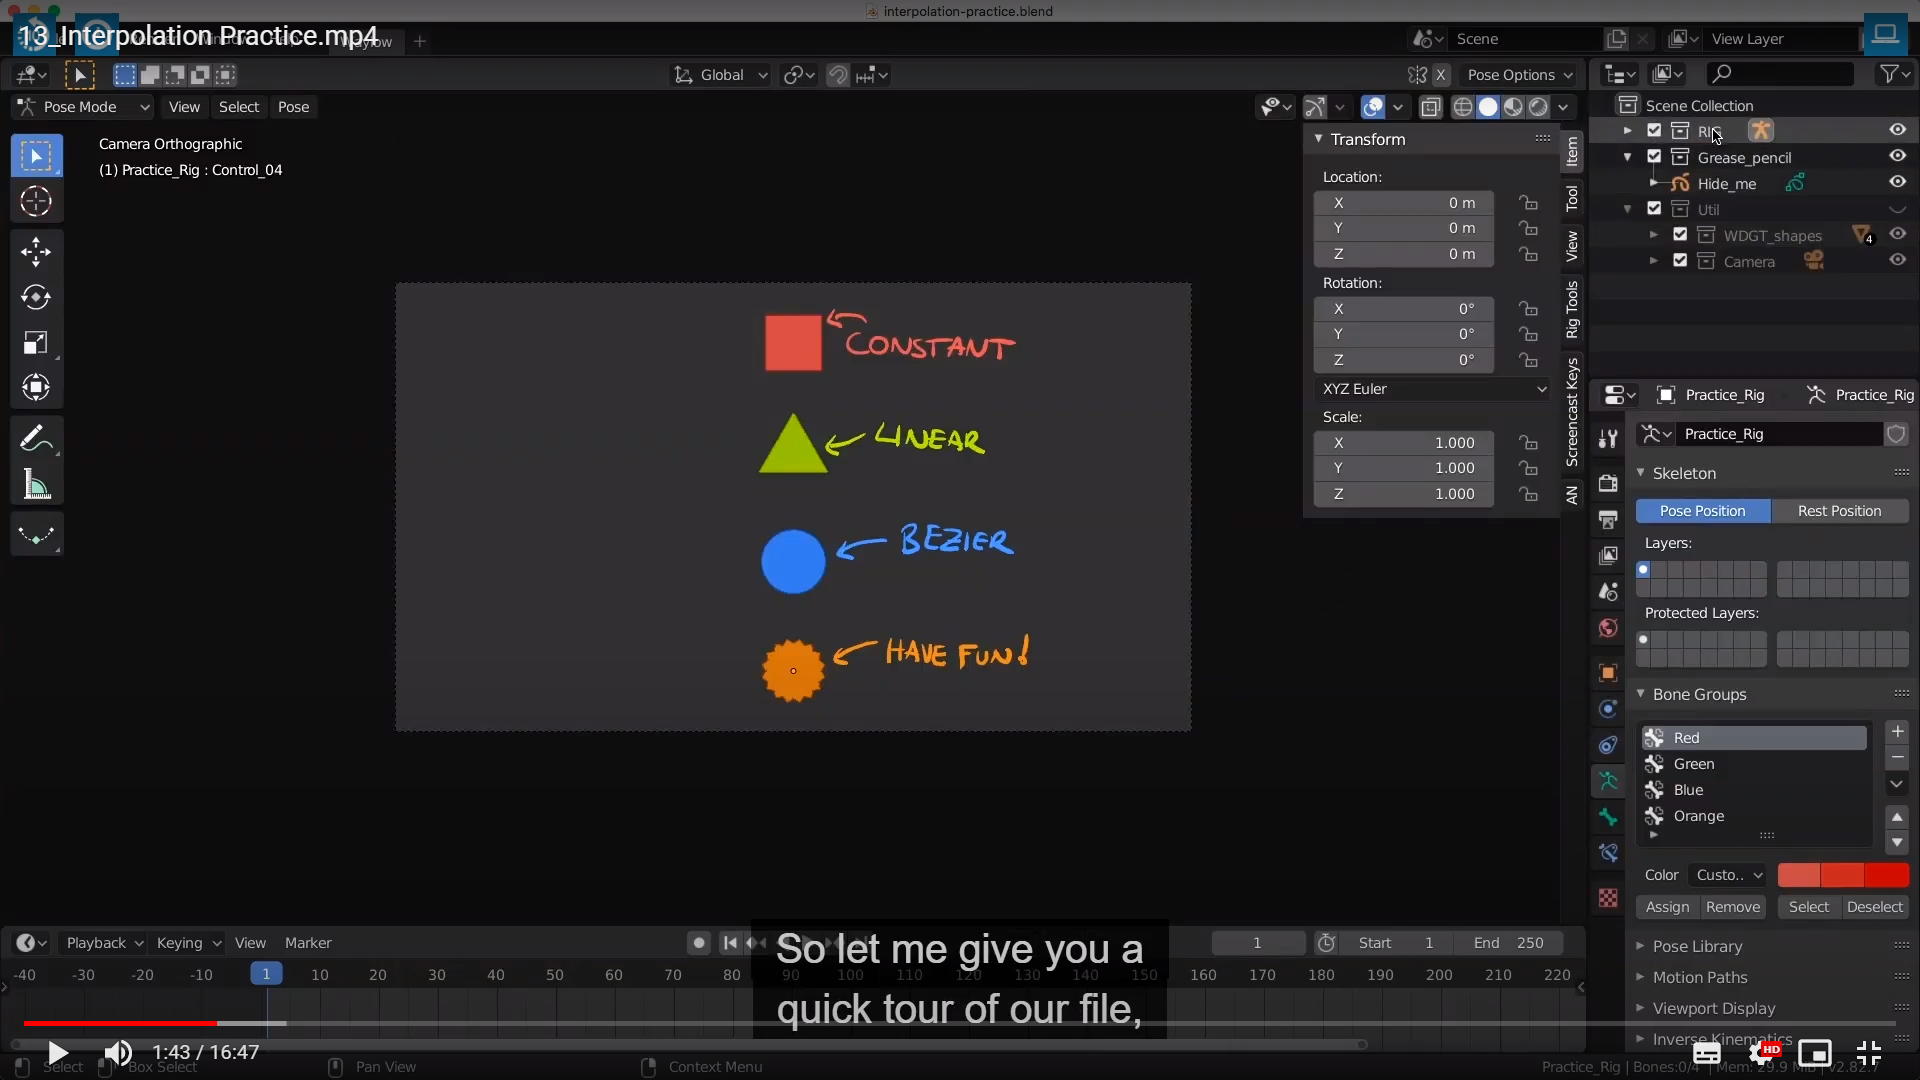The image size is (1920, 1080).
Task: Activate the Rotate tool
Action: (36, 297)
